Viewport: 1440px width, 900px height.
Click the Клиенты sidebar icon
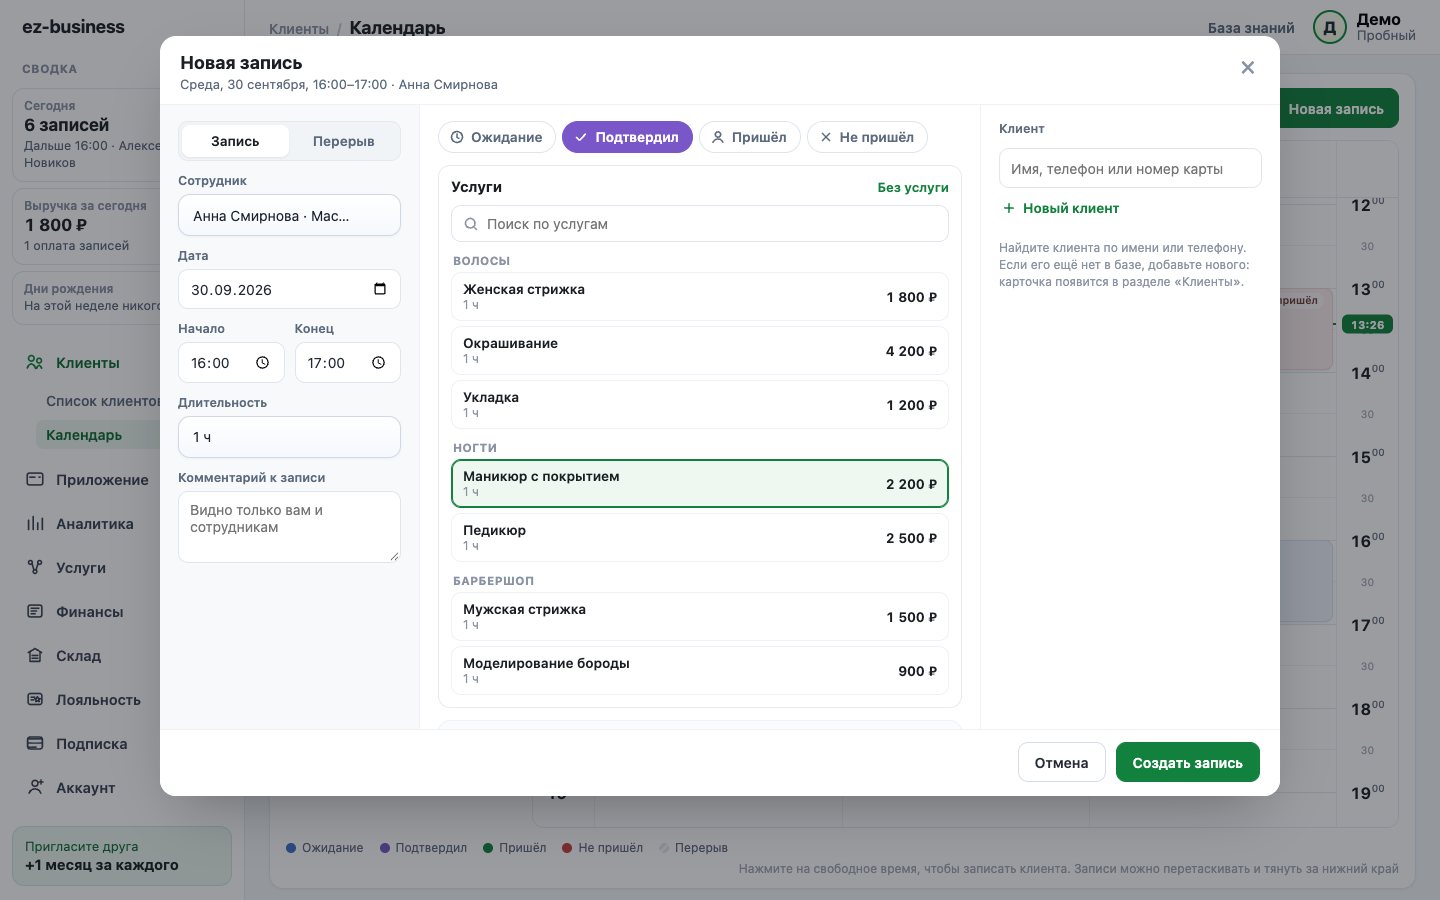point(35,363)
